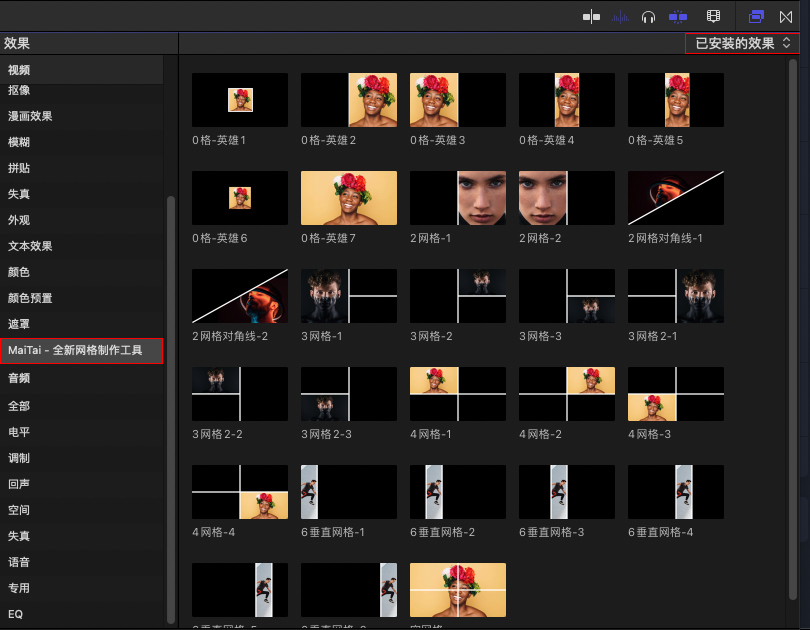Select the 0 格-英雄 6 effect thumbnail
The image size is (810, 630).
click(240, 198)
